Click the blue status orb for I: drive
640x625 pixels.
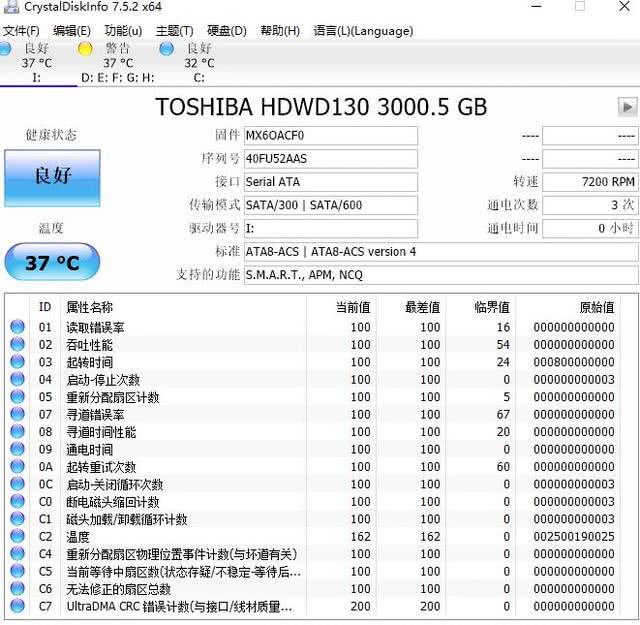pos(5,49)
